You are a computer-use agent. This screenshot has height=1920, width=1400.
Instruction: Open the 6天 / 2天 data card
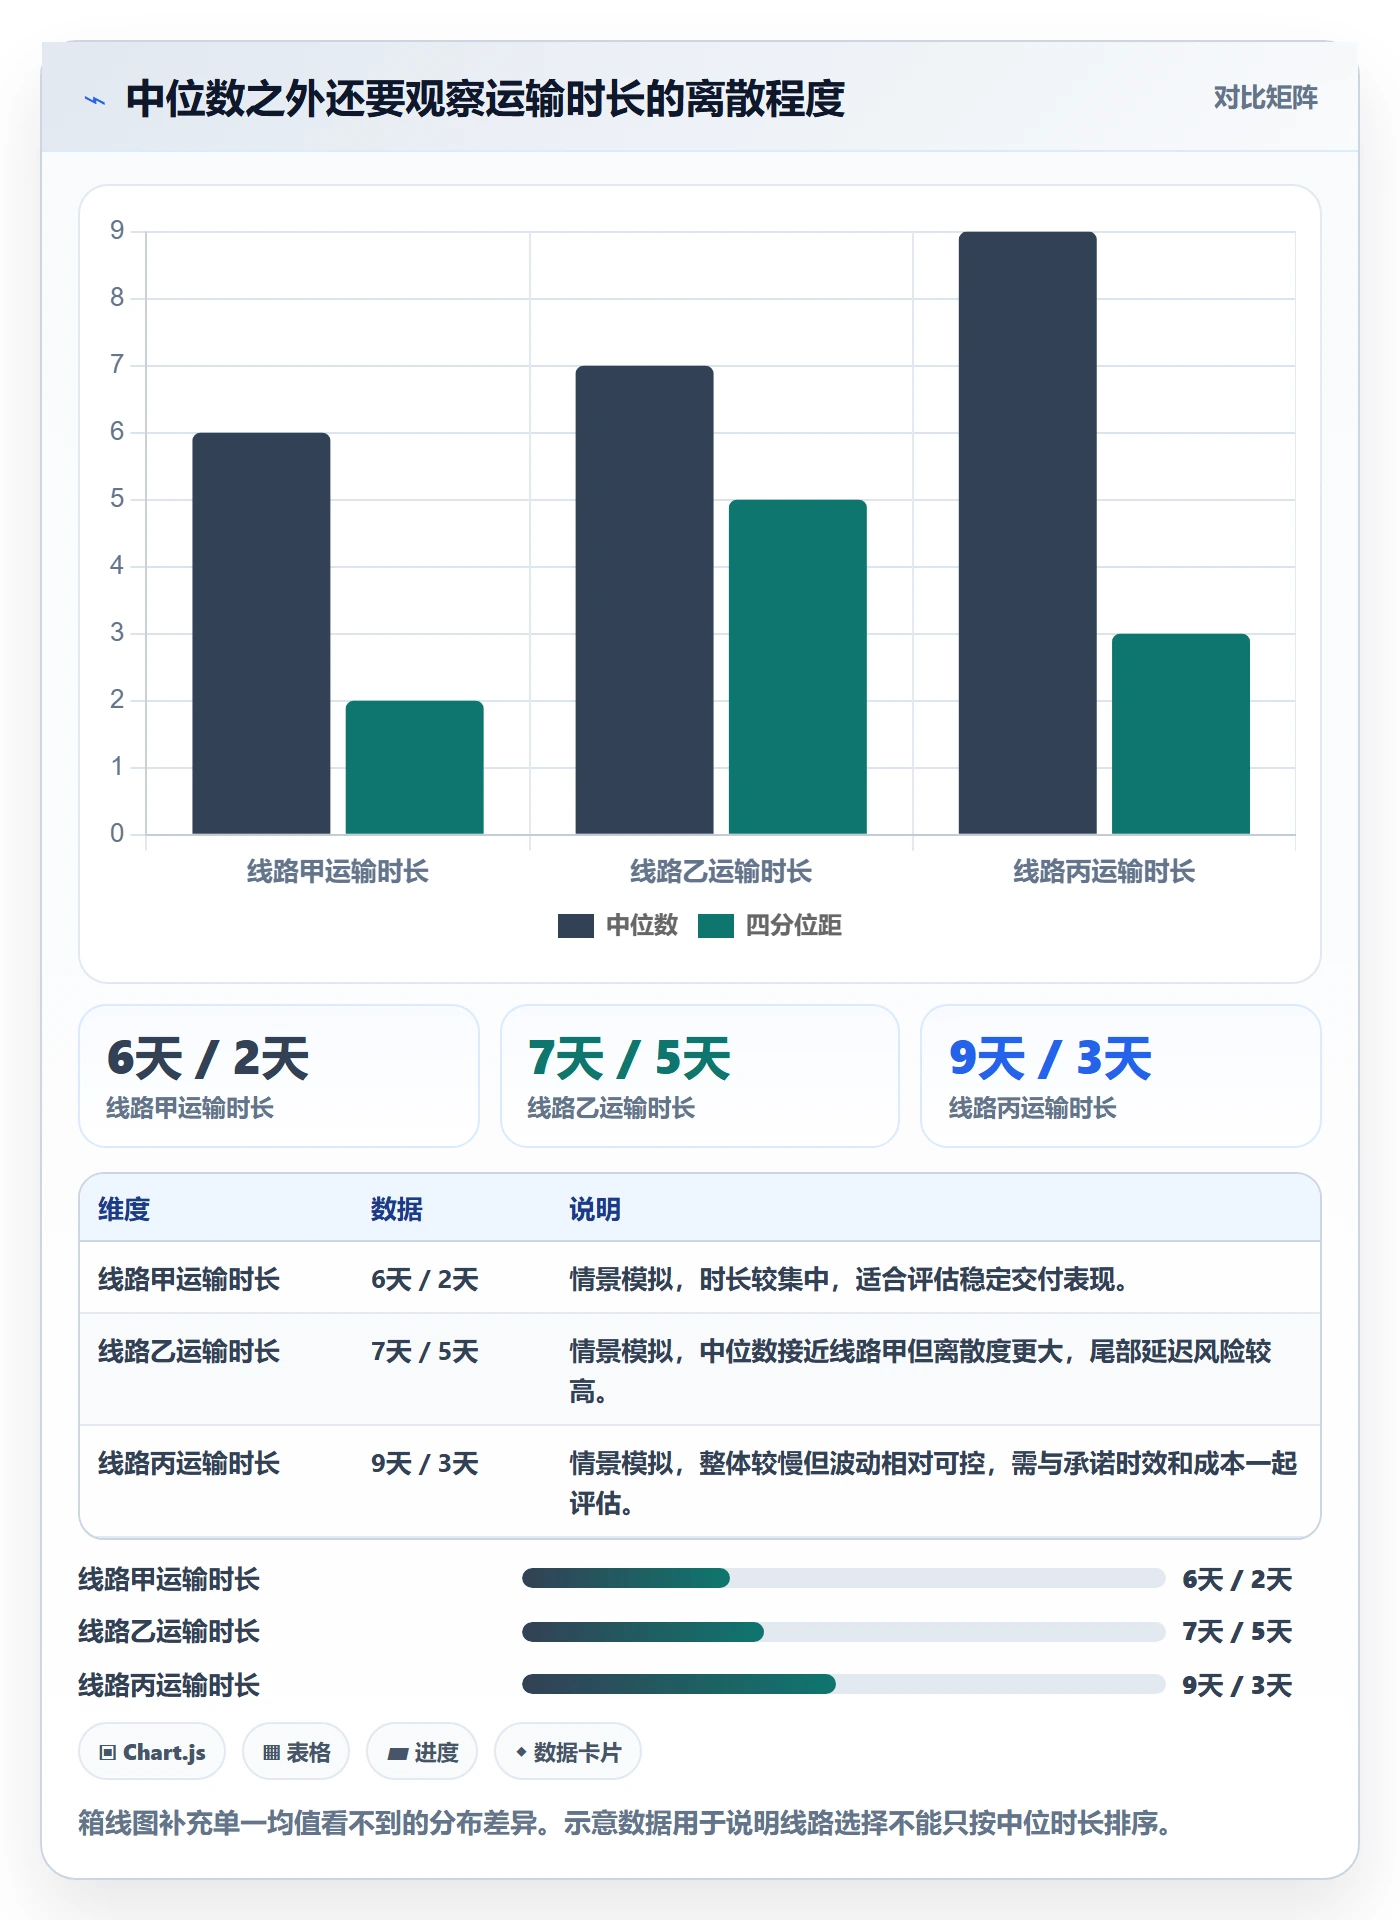tap(279, 1076)
